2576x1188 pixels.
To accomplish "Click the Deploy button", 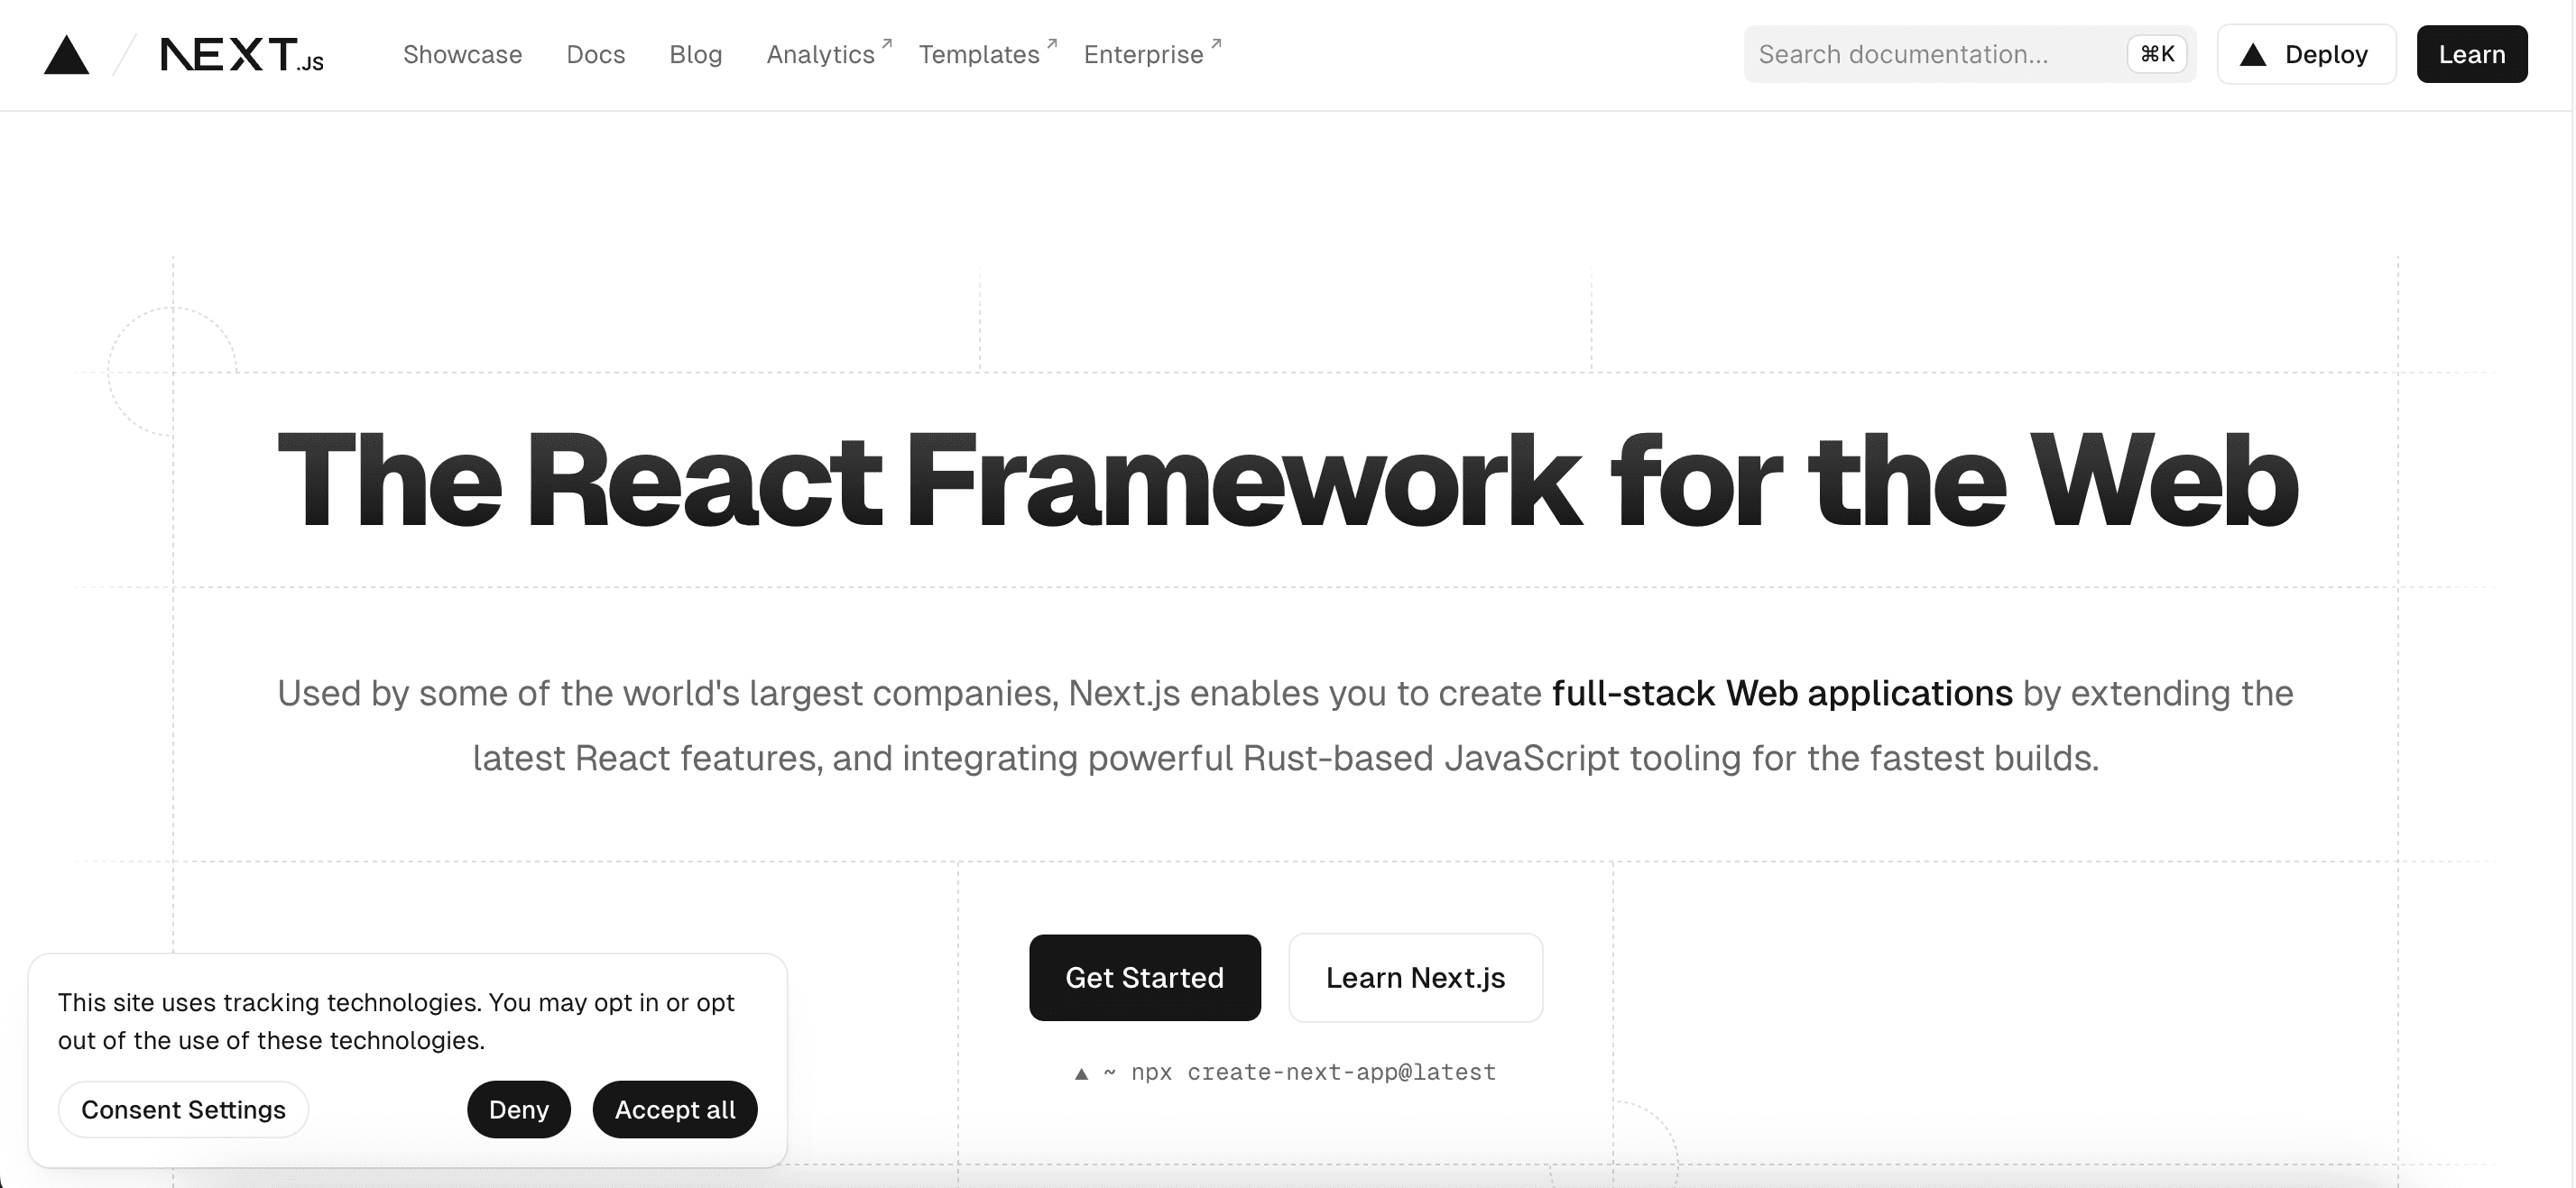I will (x=2306, y=54).
